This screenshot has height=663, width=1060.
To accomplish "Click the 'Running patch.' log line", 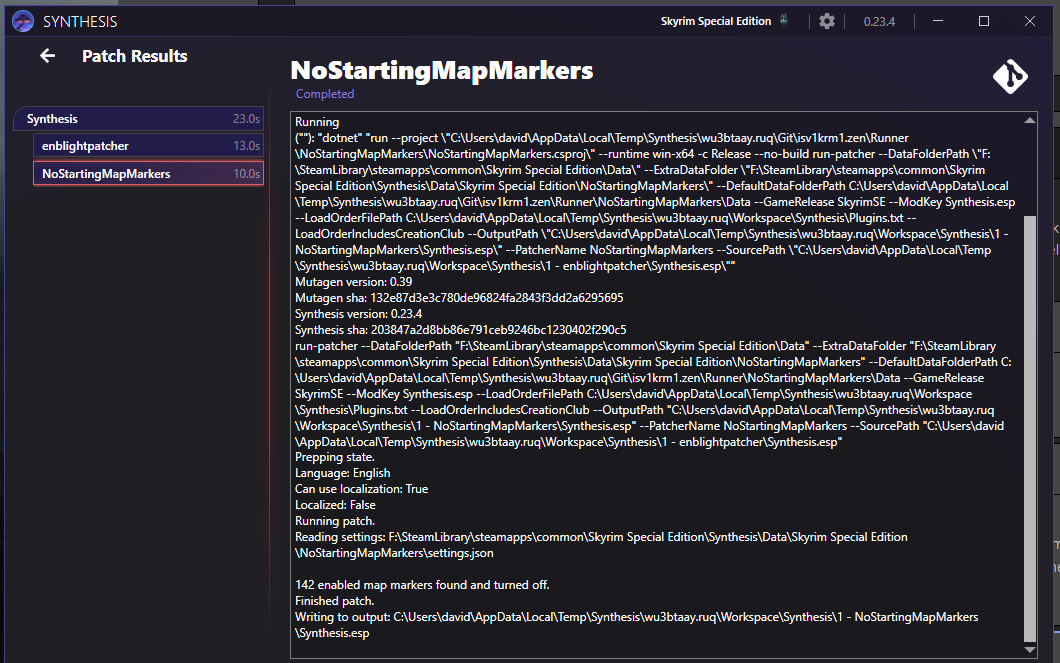I will click(x=335, y=521).
